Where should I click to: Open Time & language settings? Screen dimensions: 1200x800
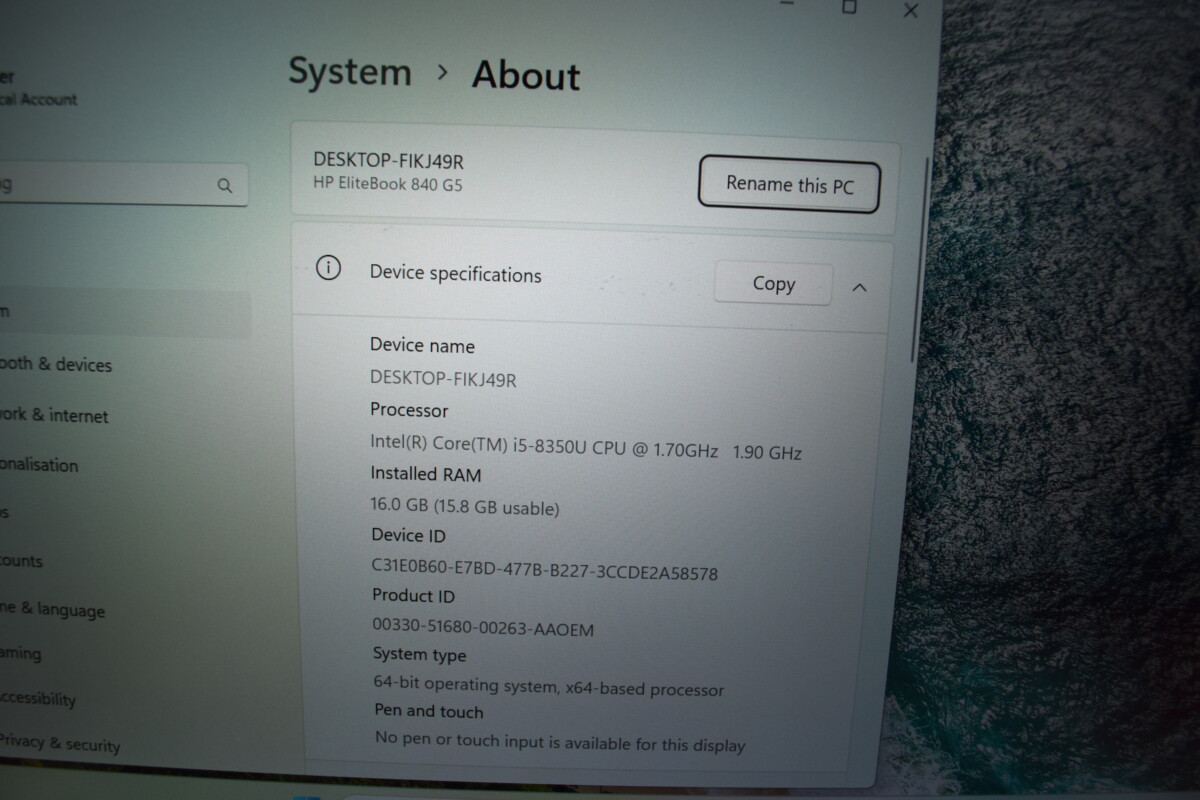coord(52,609)
